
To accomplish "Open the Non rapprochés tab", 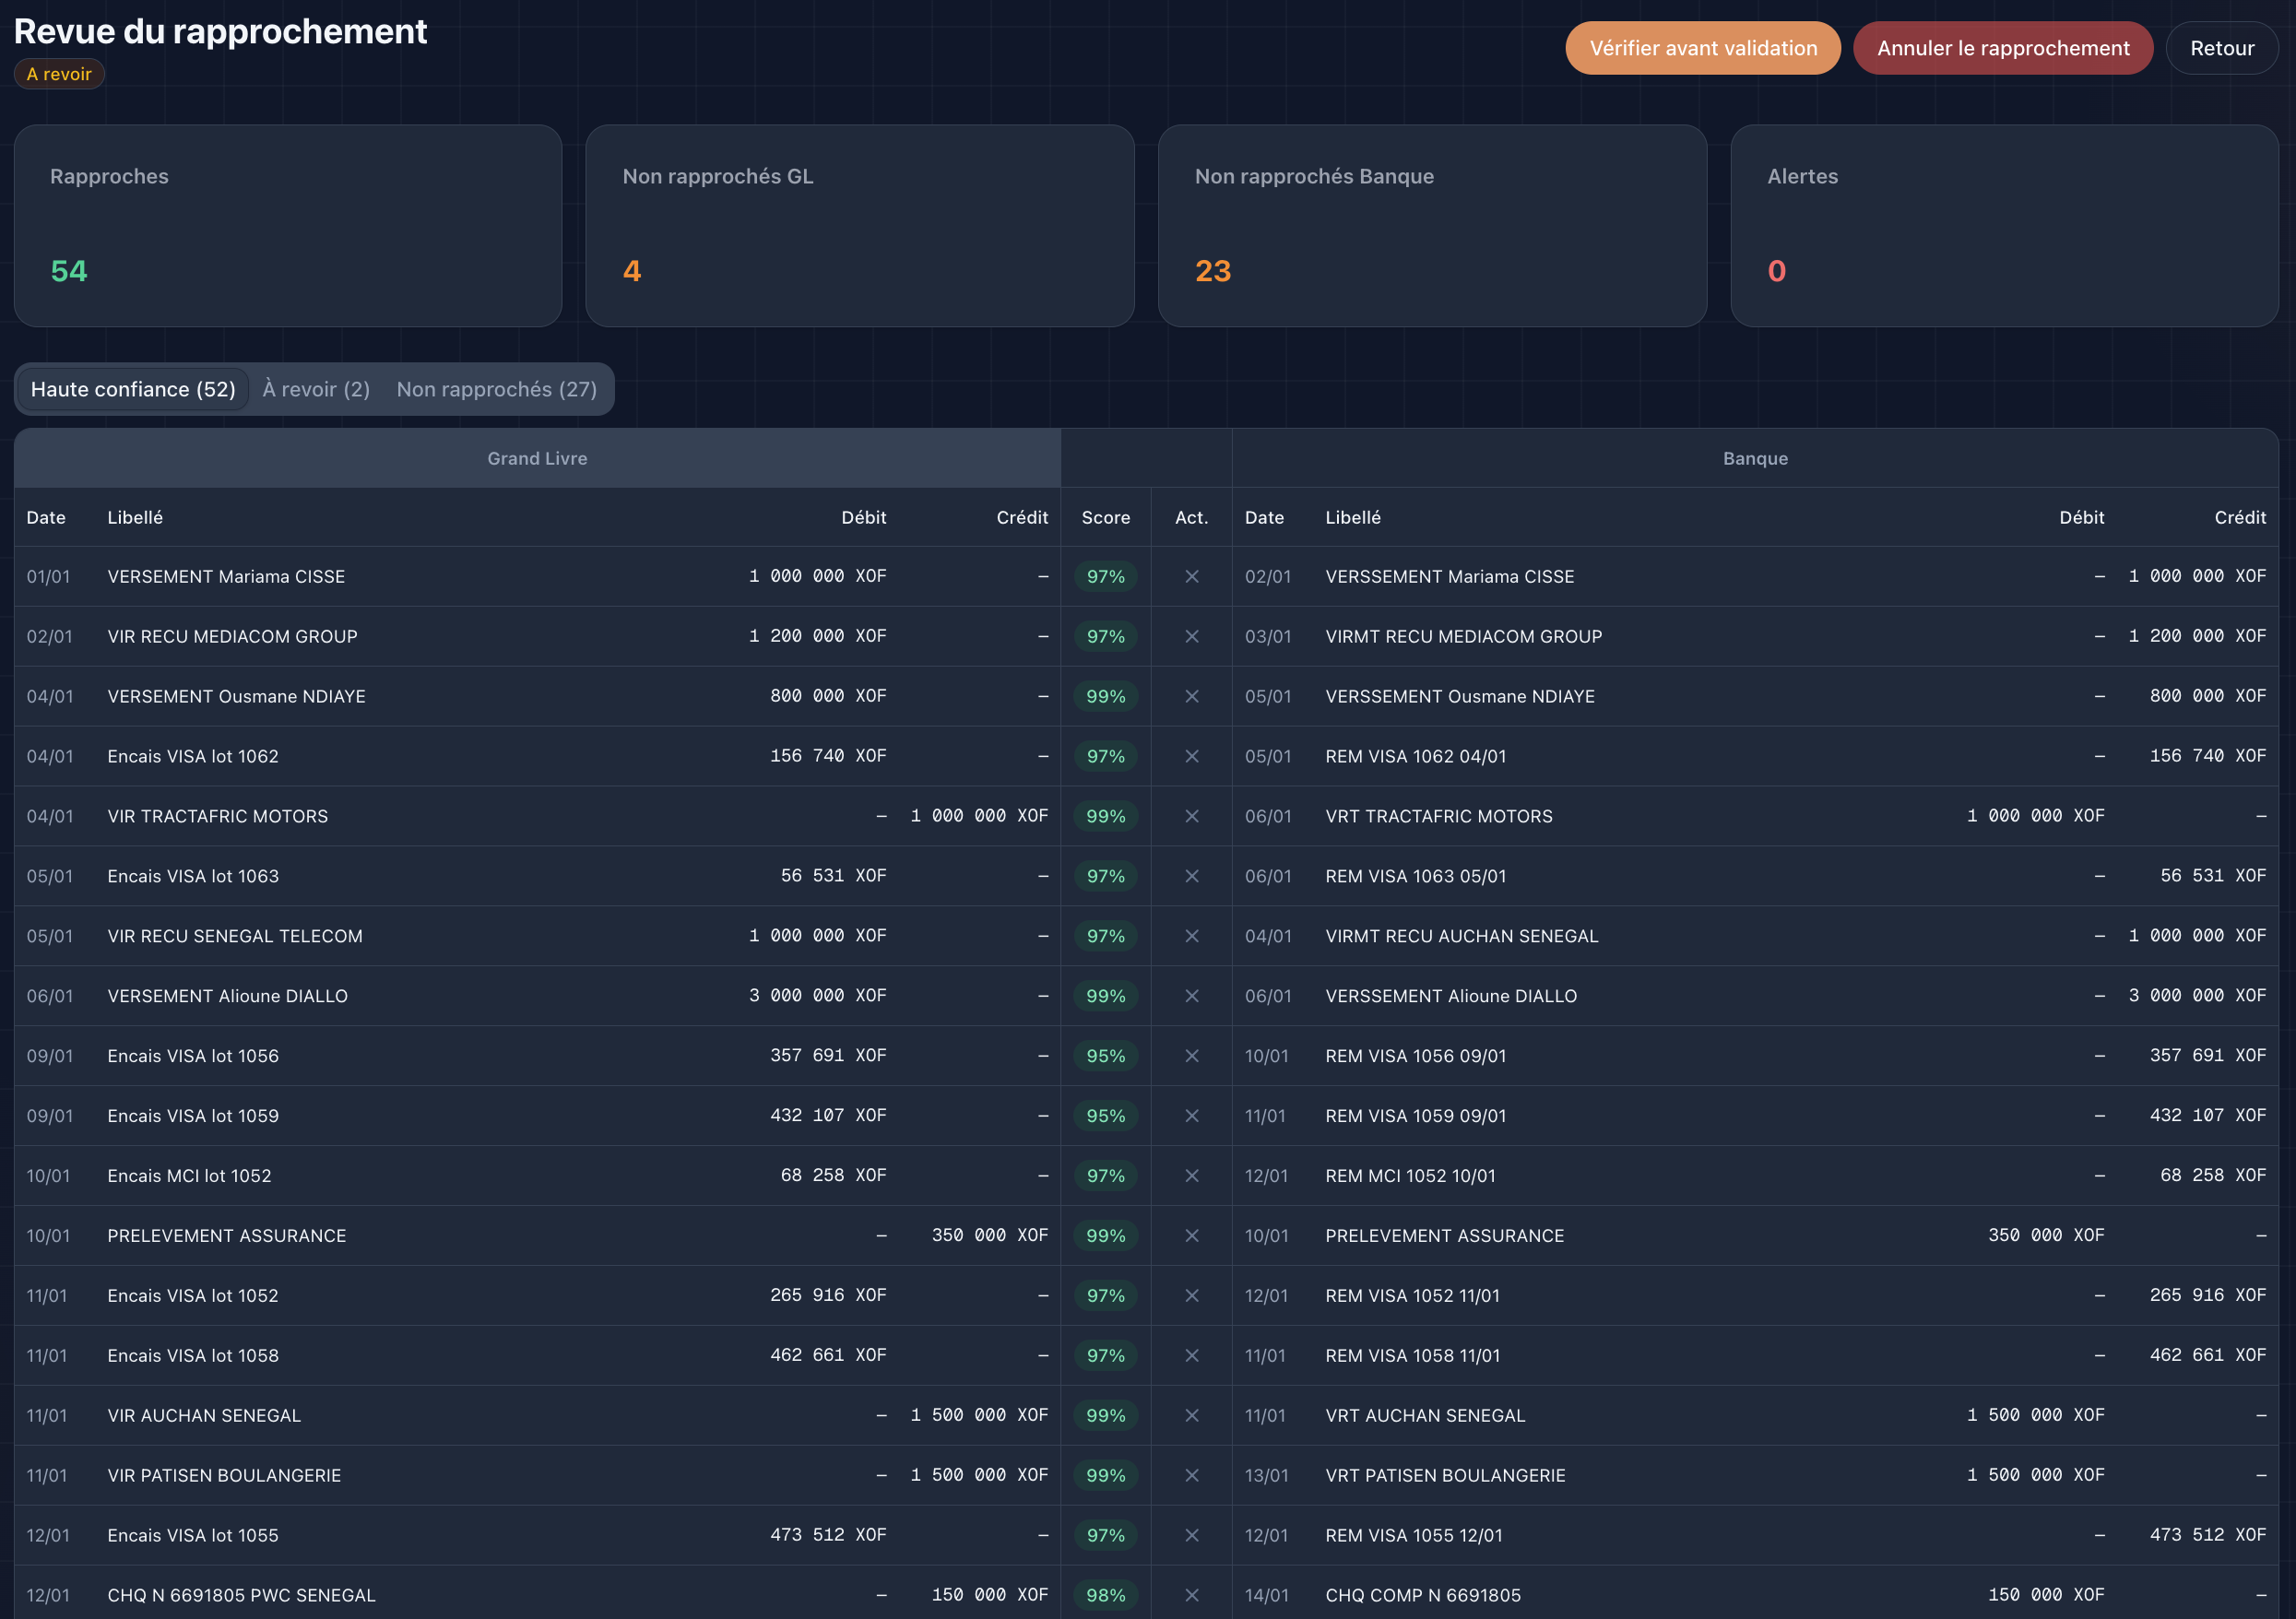I will [x=497, y=389].
